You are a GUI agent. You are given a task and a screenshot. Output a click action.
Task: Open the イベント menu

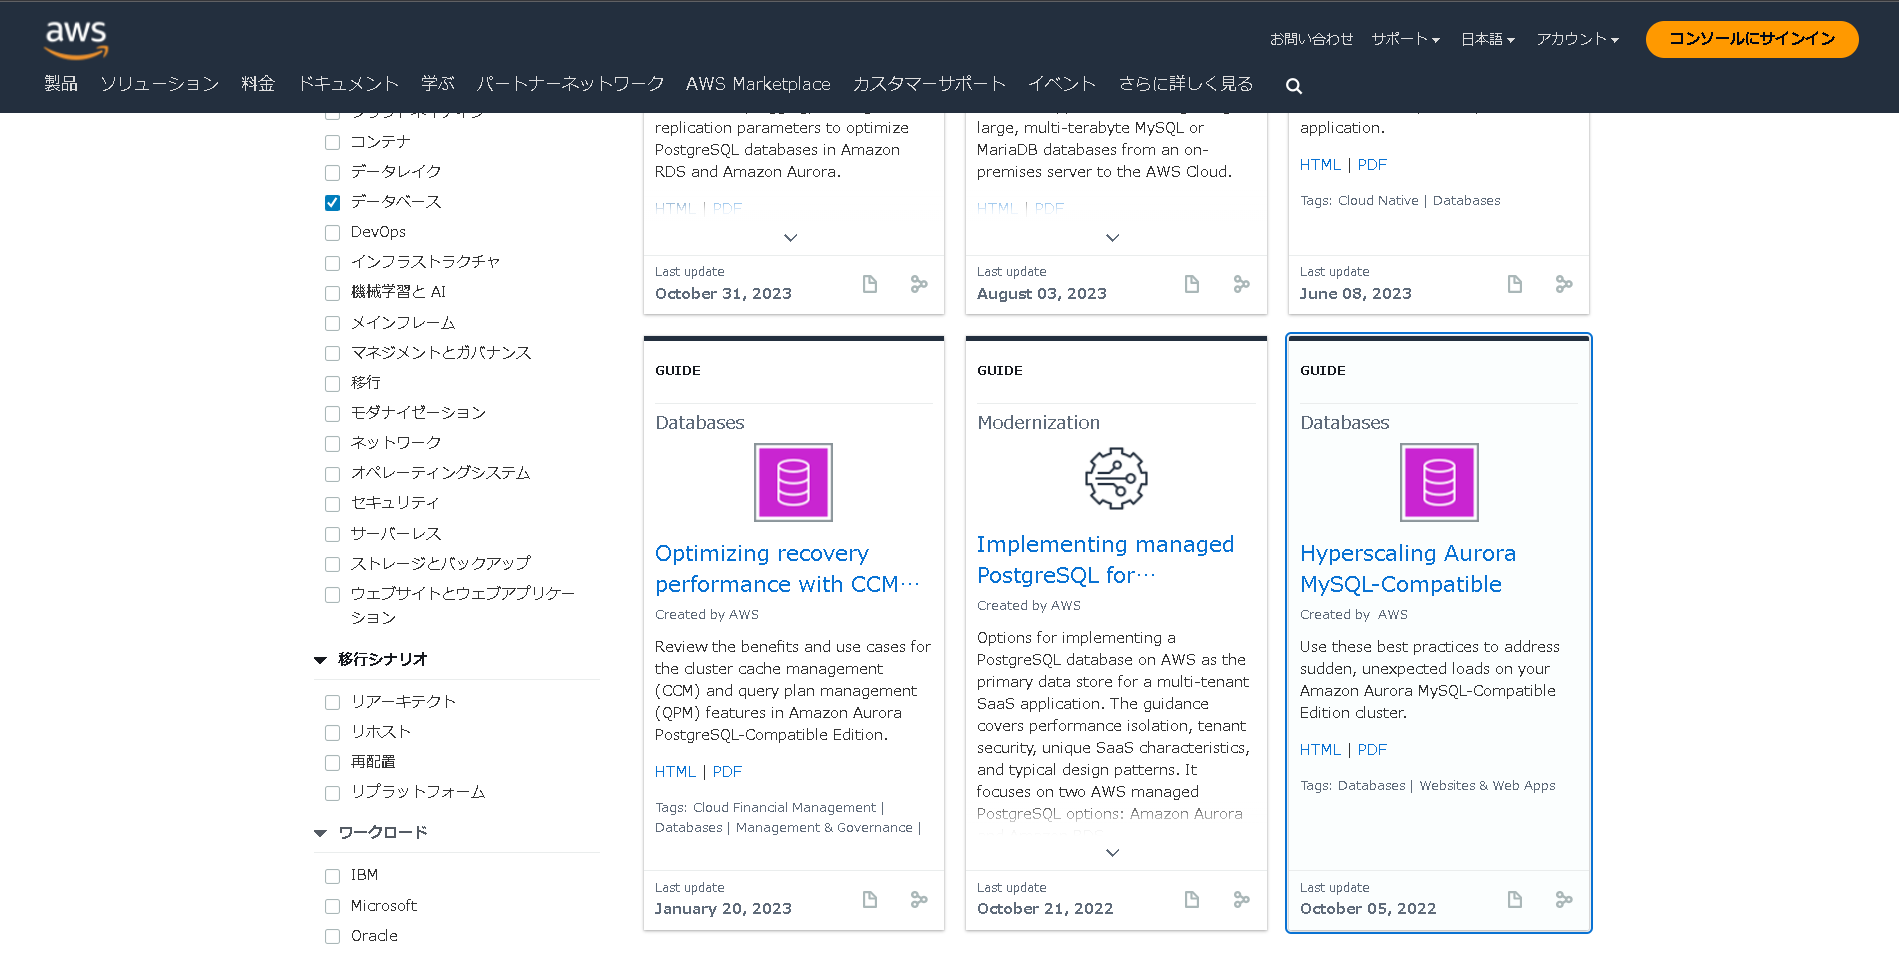(1062, 84)
